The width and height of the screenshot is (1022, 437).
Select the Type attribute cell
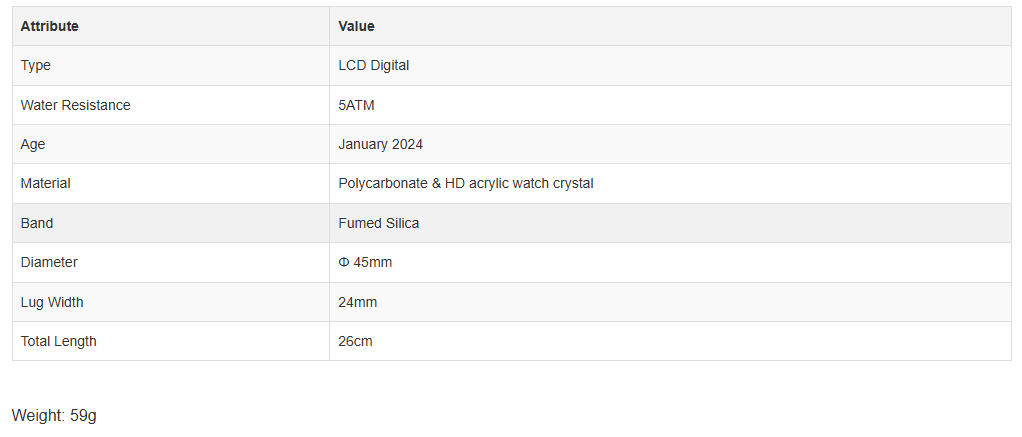pyautogui.click(x=171, y=65)
